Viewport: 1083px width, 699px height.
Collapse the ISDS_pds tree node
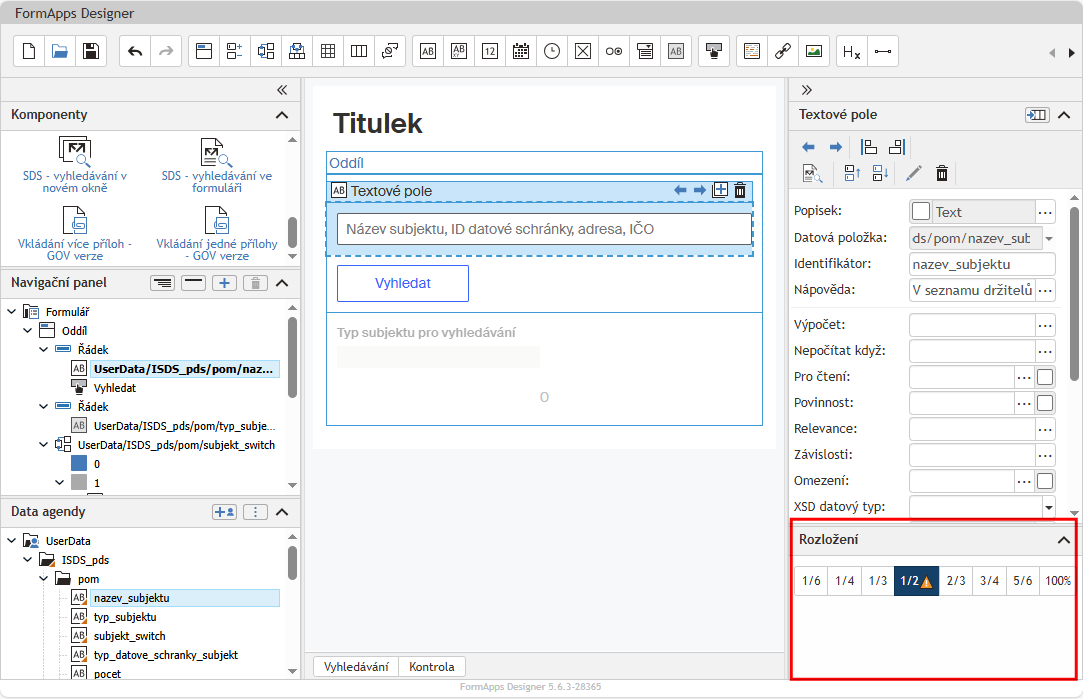(x=28, y=559)
